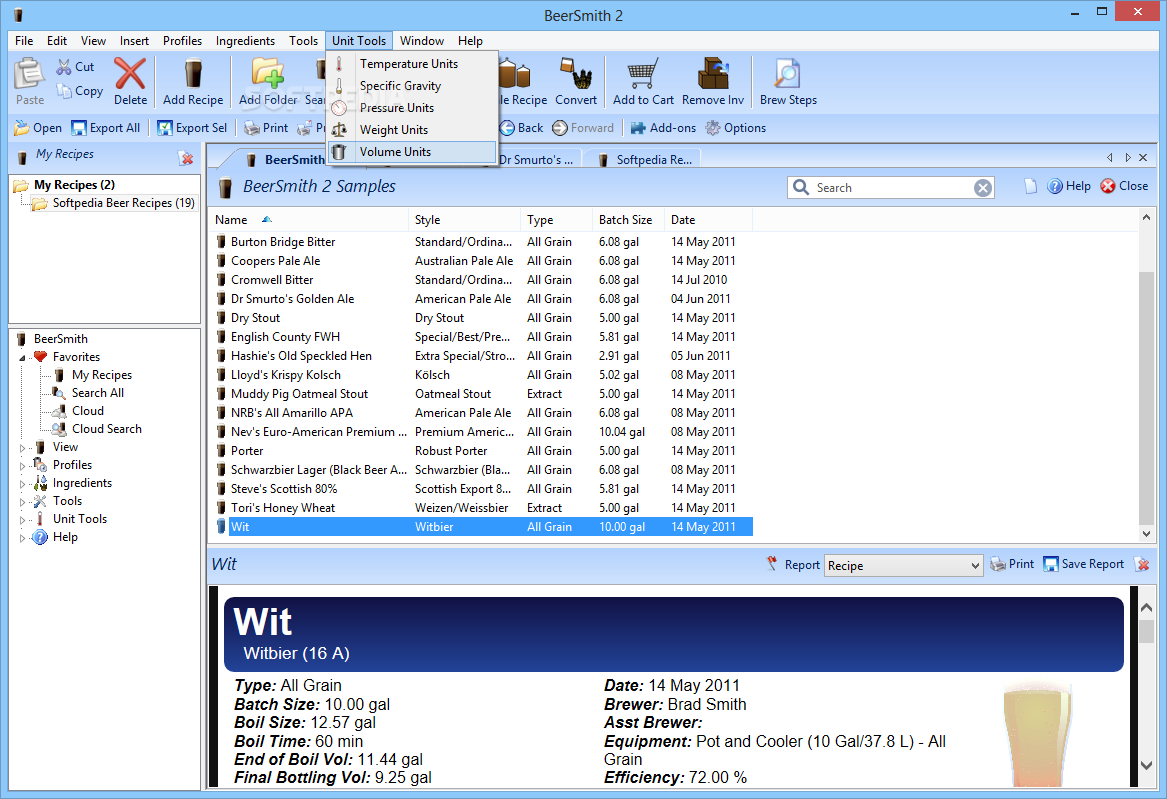Switch to the Dr Smurto's tab
The height and width of the screenshot is (799, 1167).
[536, 159]
